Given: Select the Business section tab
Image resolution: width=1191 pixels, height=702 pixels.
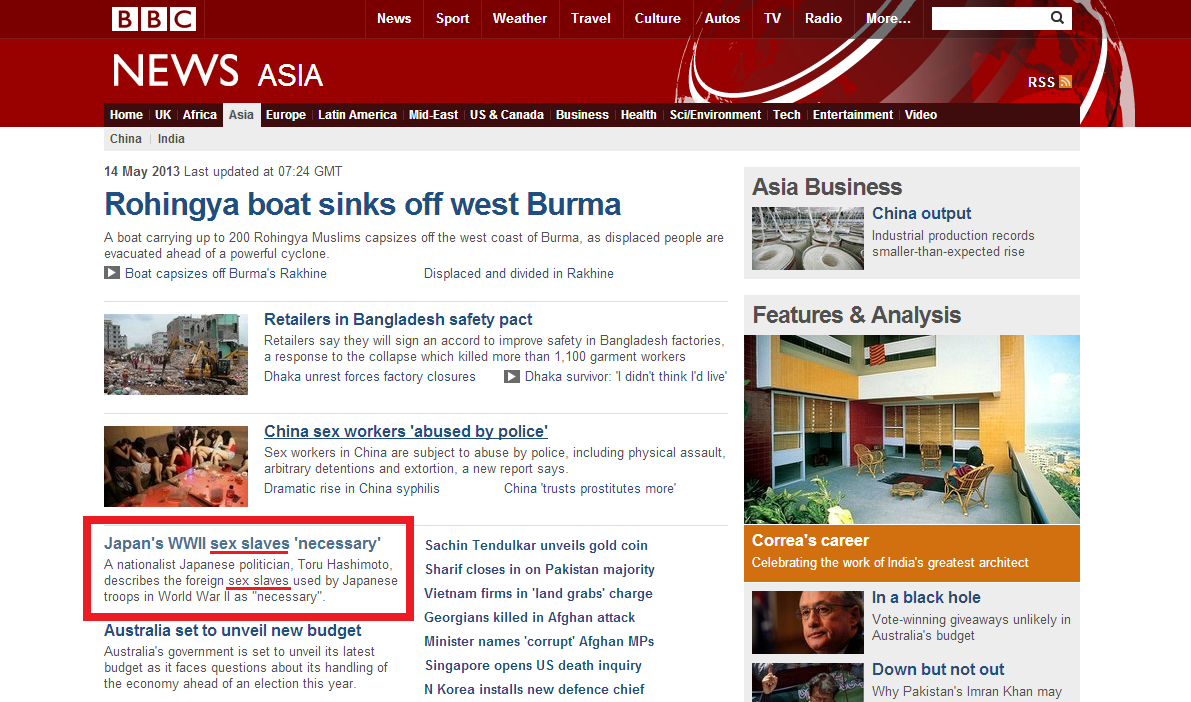Looking at the screenshot, I should click(x=582, y=115).
